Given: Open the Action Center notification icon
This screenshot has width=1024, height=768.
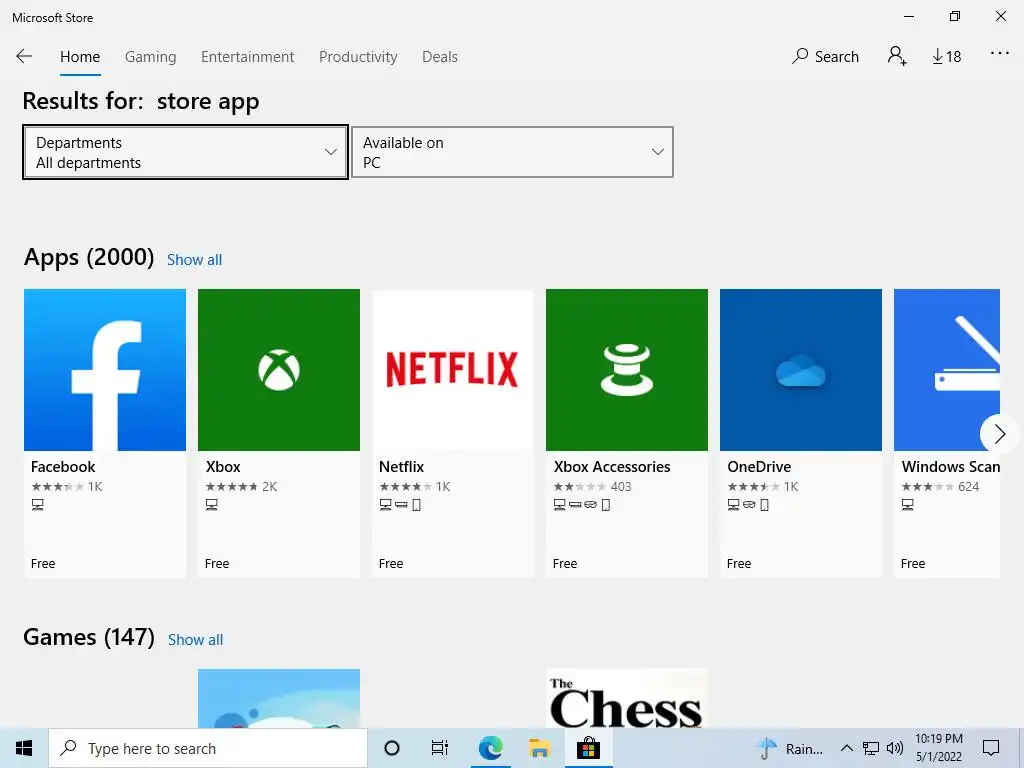Looking at the screenshot, I should click(x=991, y=748).
